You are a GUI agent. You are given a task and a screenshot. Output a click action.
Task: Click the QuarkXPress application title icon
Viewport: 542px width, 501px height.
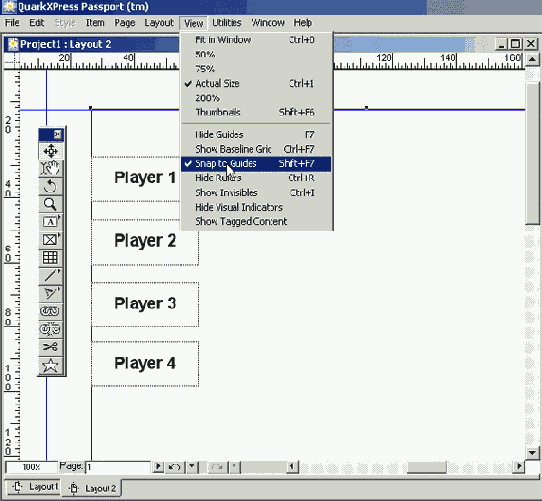9,7
